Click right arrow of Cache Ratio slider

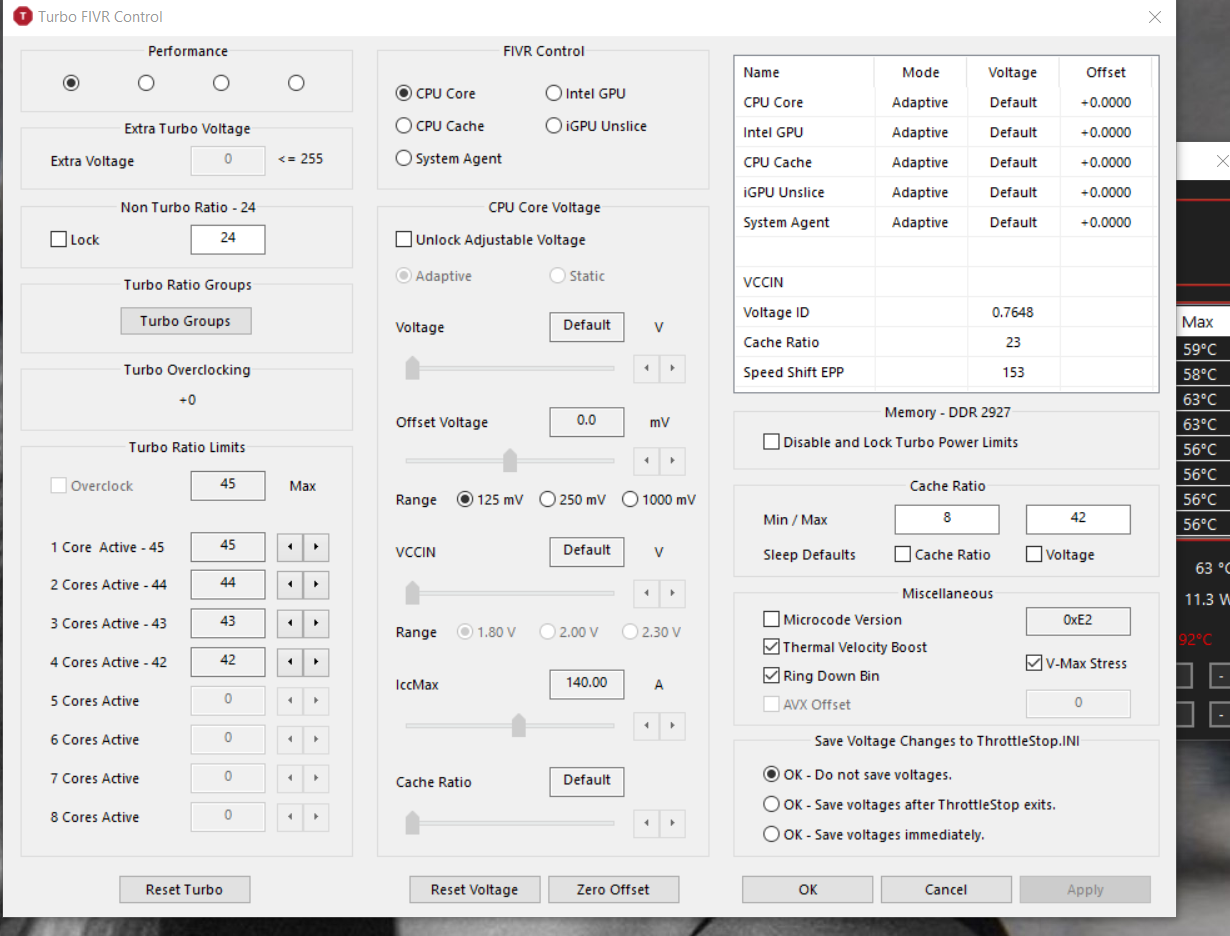point(673,823)
